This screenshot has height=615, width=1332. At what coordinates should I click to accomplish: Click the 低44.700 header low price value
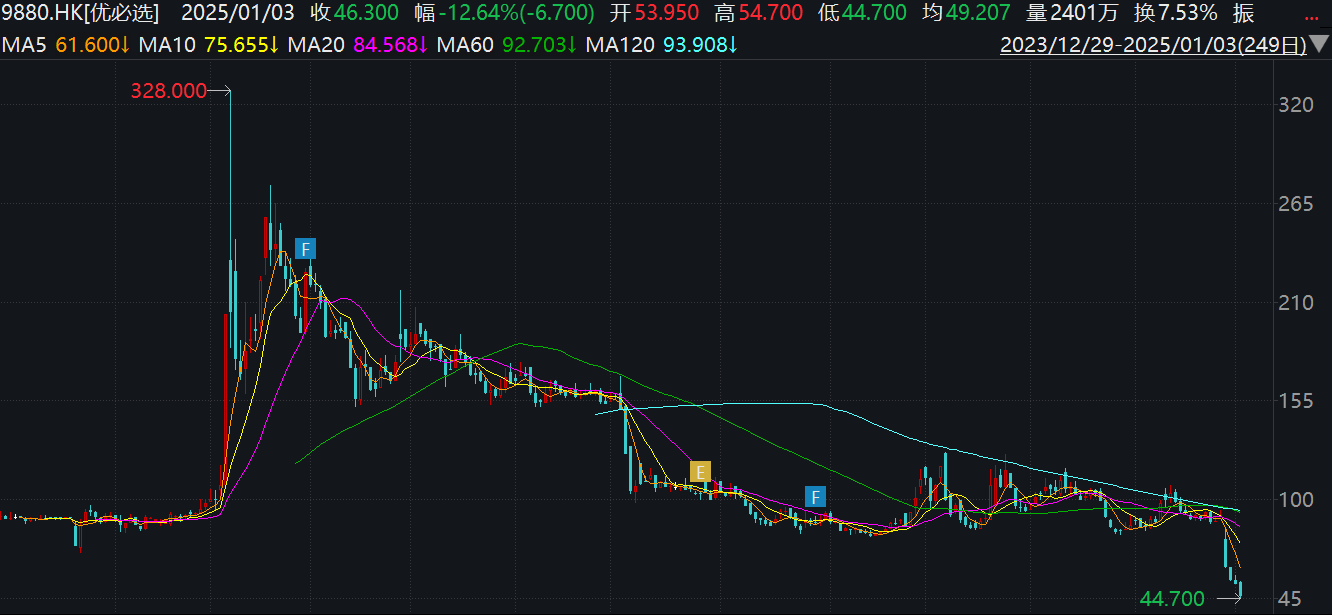[x=862, y=14]
